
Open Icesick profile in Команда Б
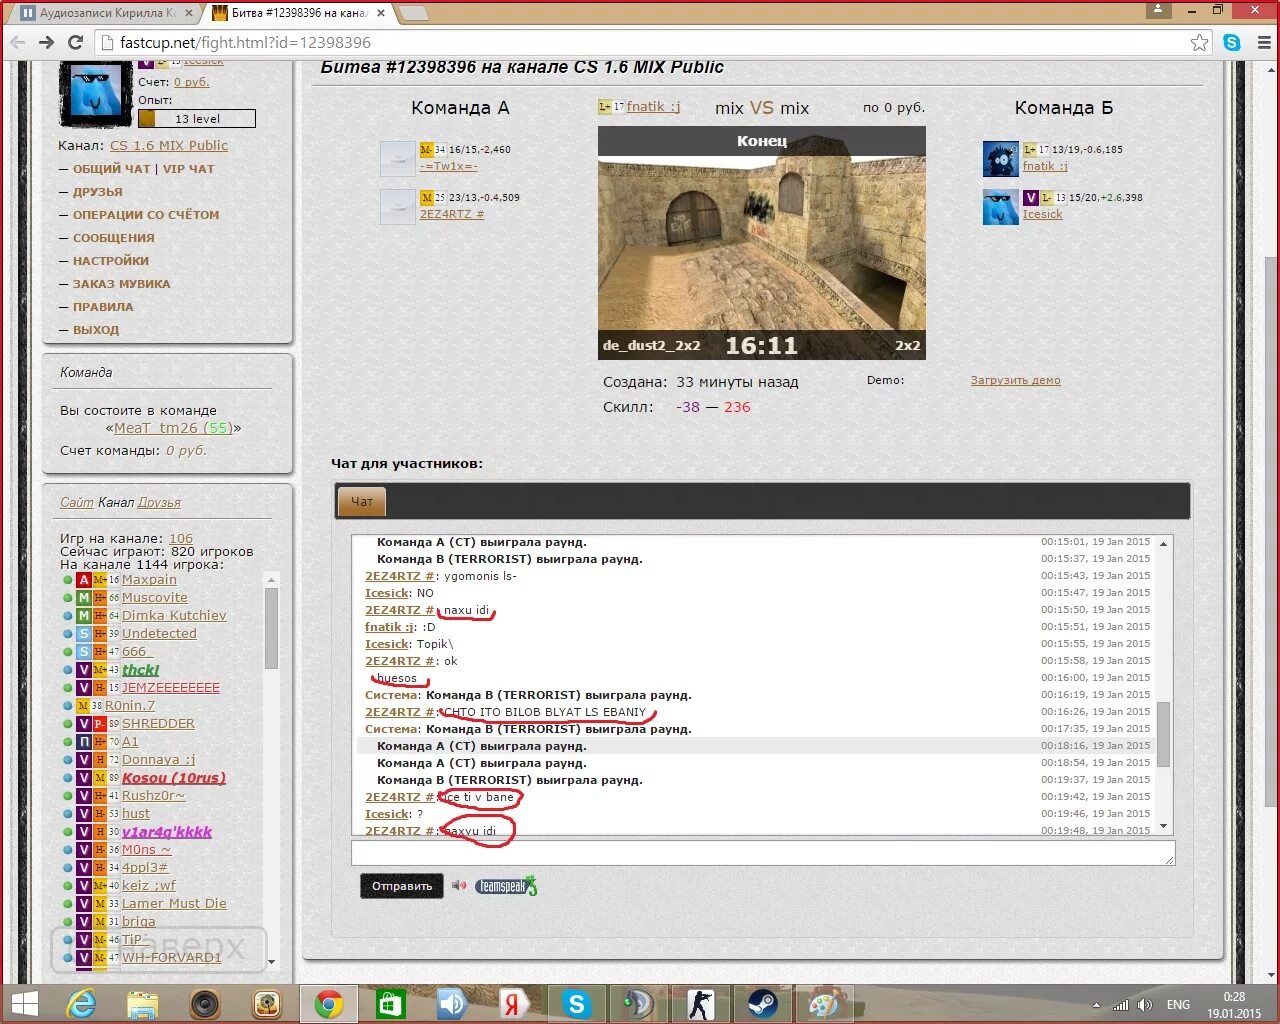pos(1042,214)
